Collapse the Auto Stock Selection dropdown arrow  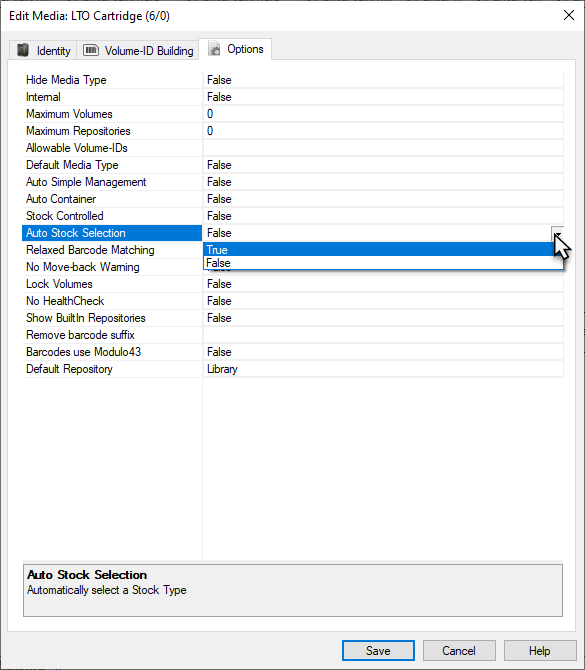pos(557,233)
